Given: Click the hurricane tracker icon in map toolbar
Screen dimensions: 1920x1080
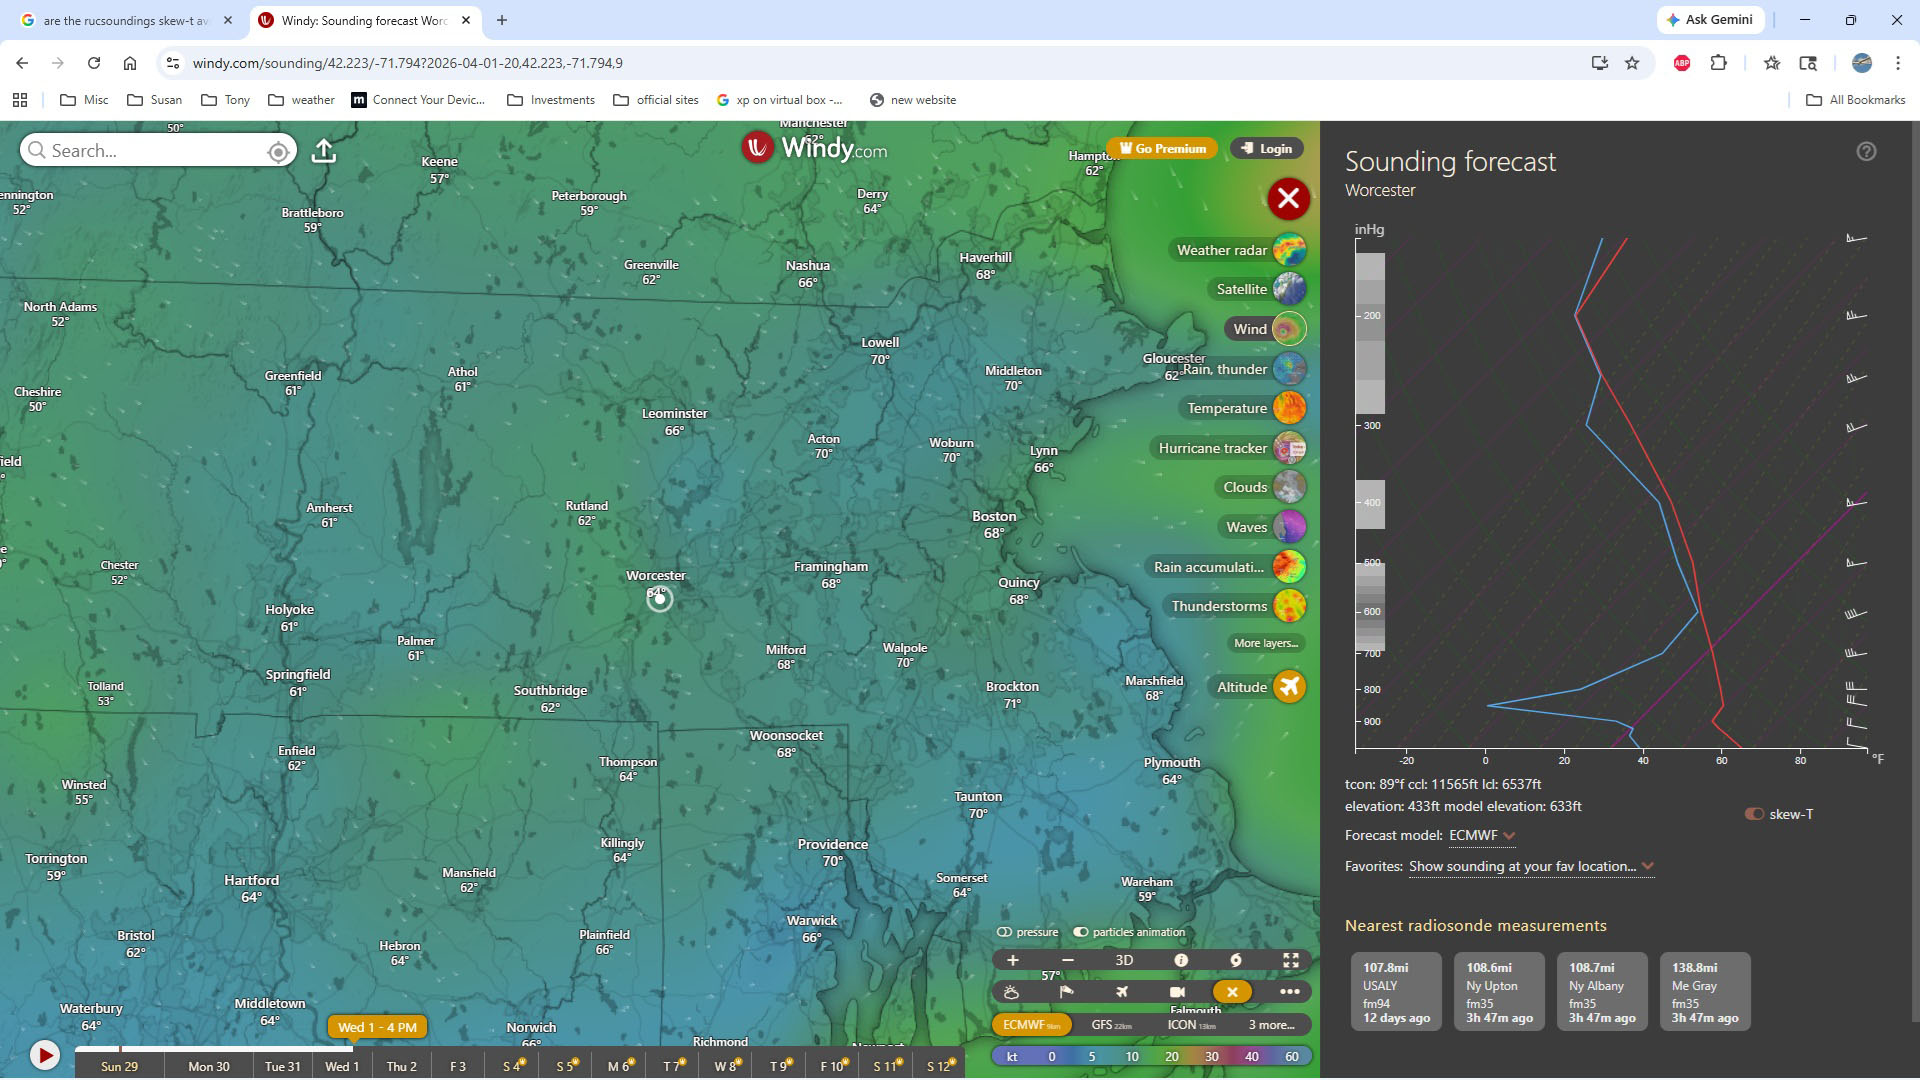Looking at the screenshot, I should 1236,960.
